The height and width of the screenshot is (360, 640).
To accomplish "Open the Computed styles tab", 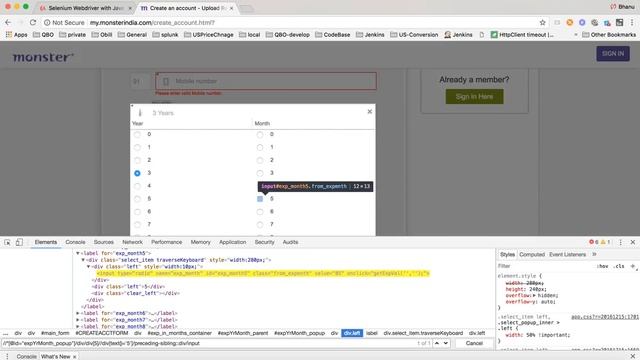I will 532,254.
